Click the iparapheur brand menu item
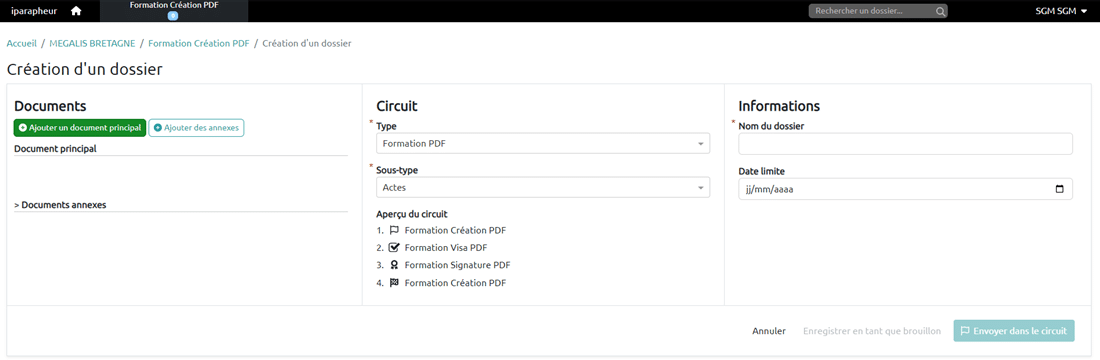 pyautogui.click(x=34, y=11)
